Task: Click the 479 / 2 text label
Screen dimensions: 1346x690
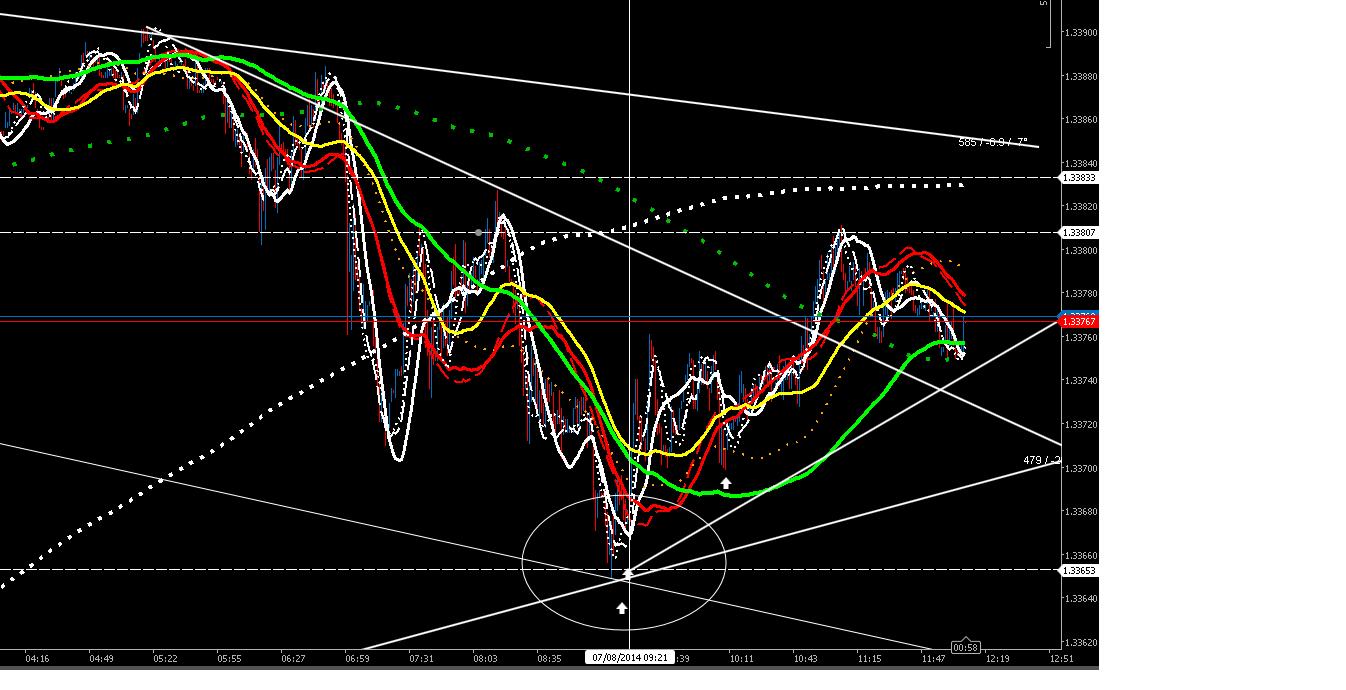Action: (x=1037, y=459)
